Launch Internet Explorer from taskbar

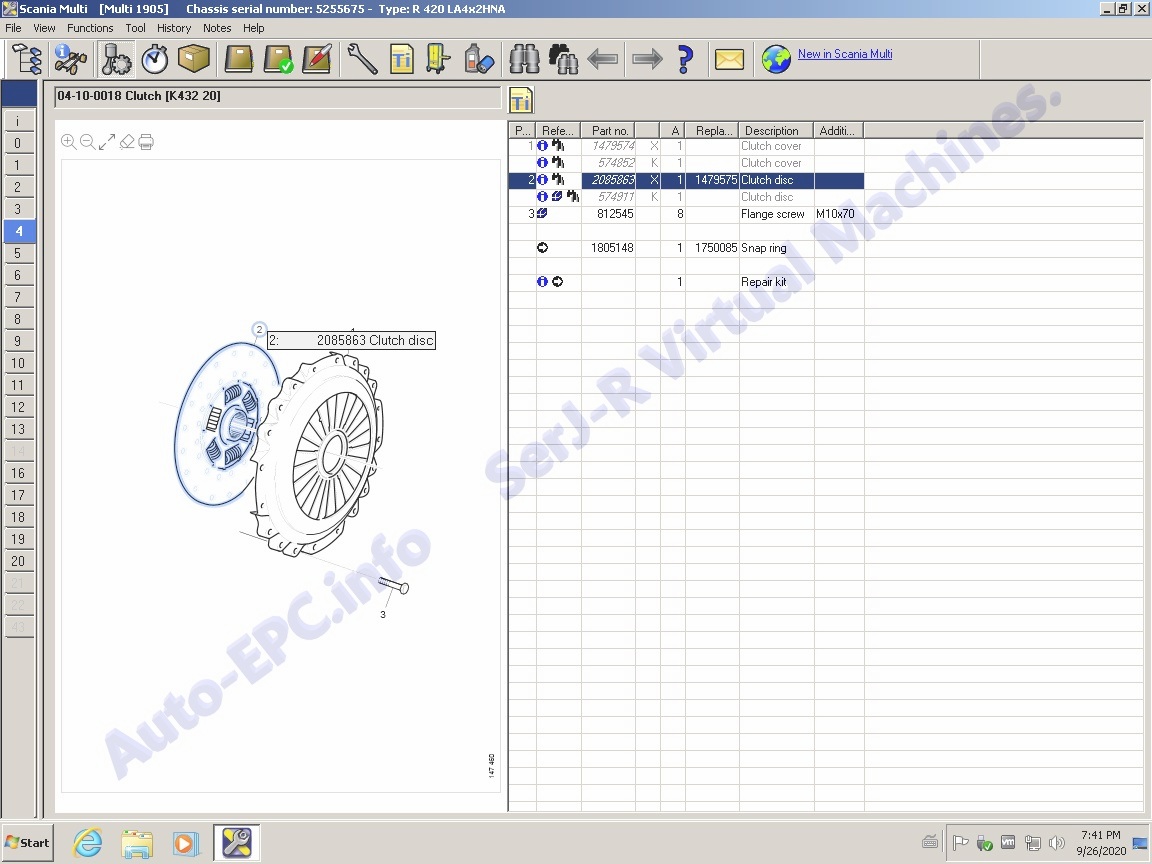pos(87,843)
